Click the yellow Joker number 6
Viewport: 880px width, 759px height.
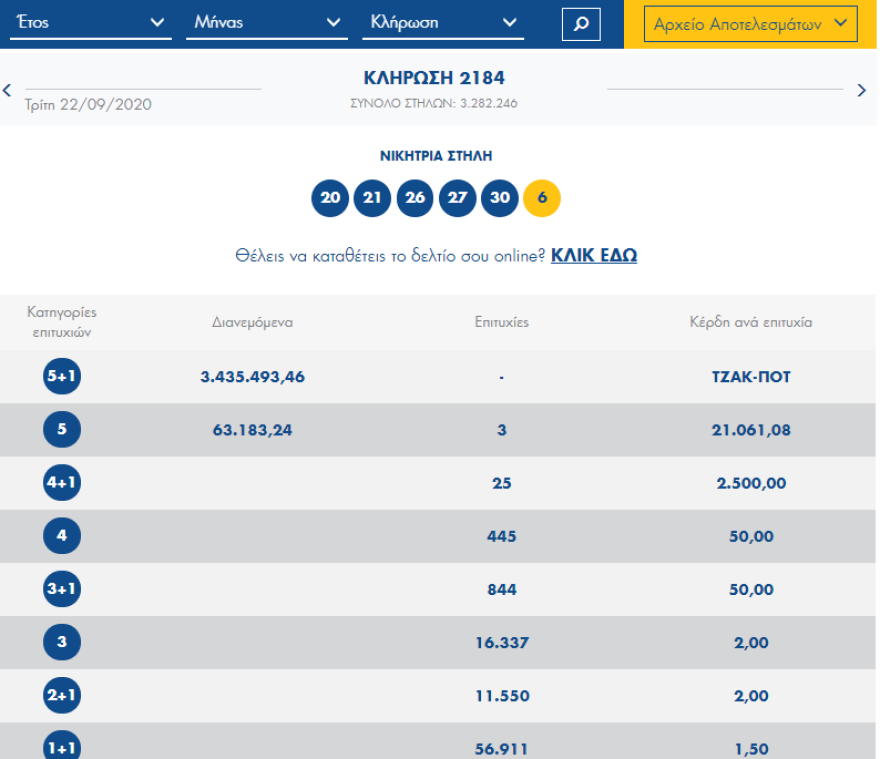point(542,198)
